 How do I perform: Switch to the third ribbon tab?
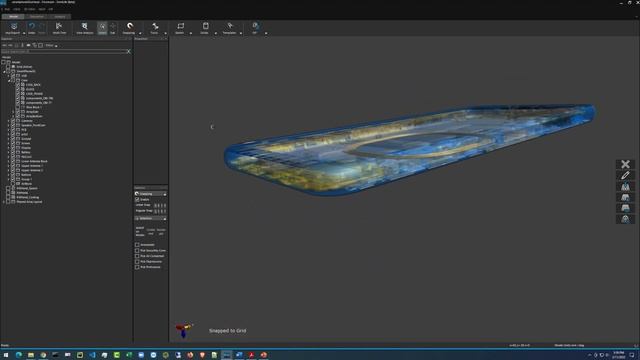(x=60, y=17)
